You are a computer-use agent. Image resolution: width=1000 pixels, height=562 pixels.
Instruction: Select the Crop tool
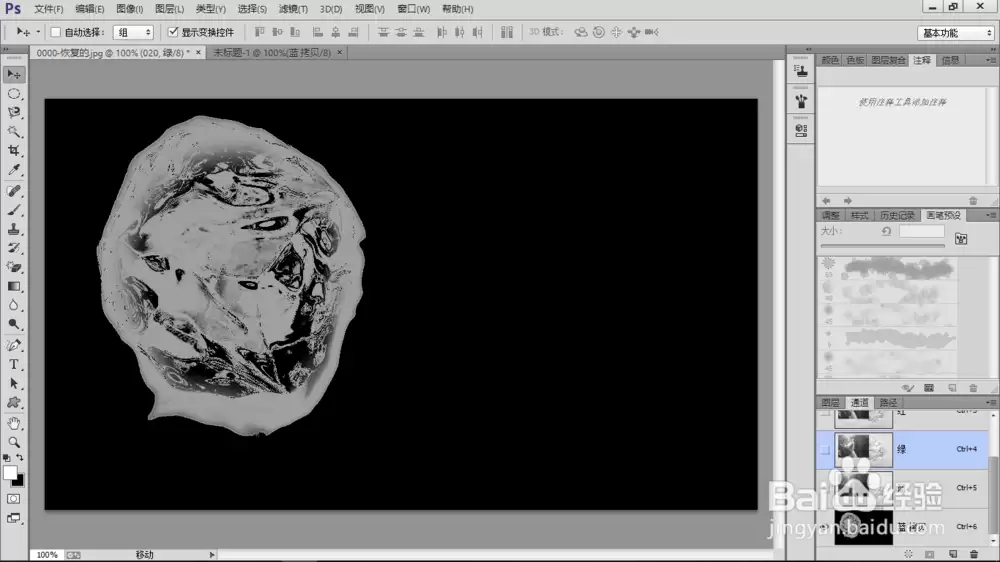click(13, 151)
